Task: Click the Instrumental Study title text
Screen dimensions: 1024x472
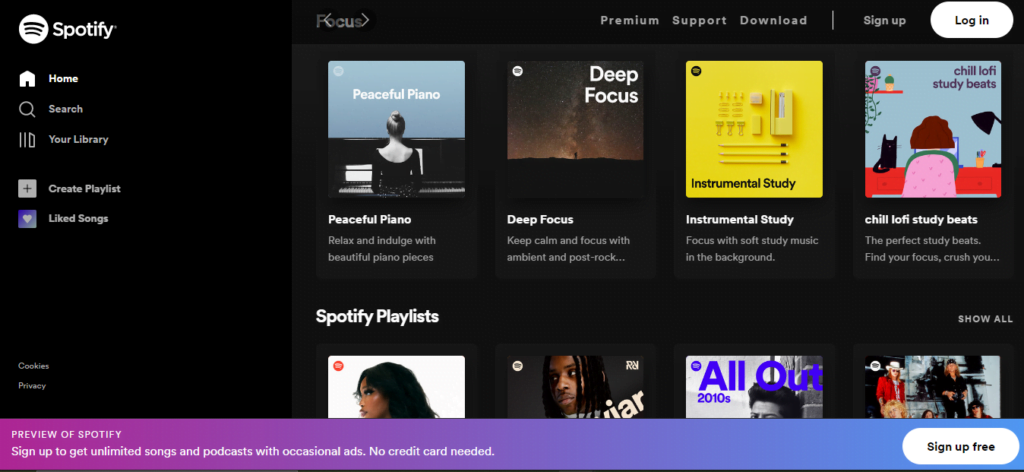Action: click(740, 219)
